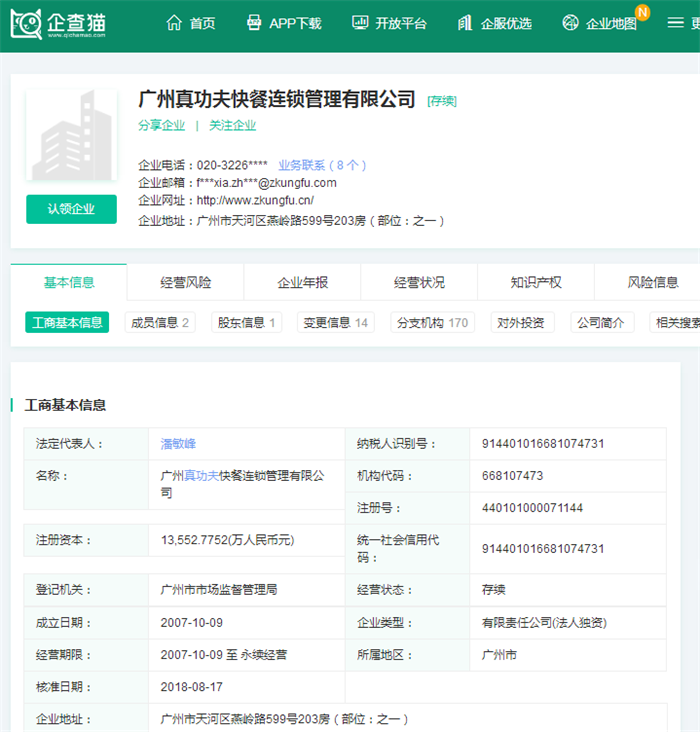Click header address 广州市天河区燕岭路599号203房

[282, 220]
